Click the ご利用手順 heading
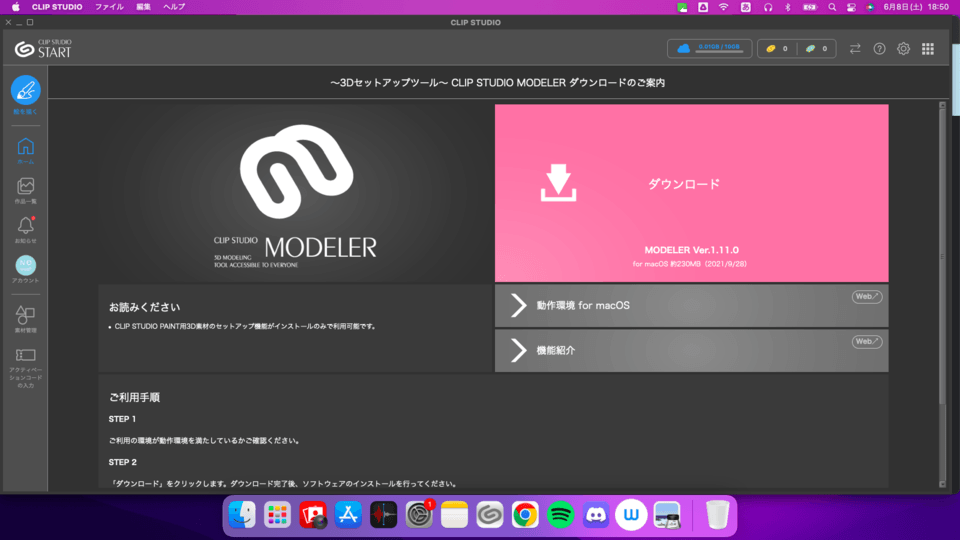Viewport: 960px width, 540px height. [x=134, y=397]
